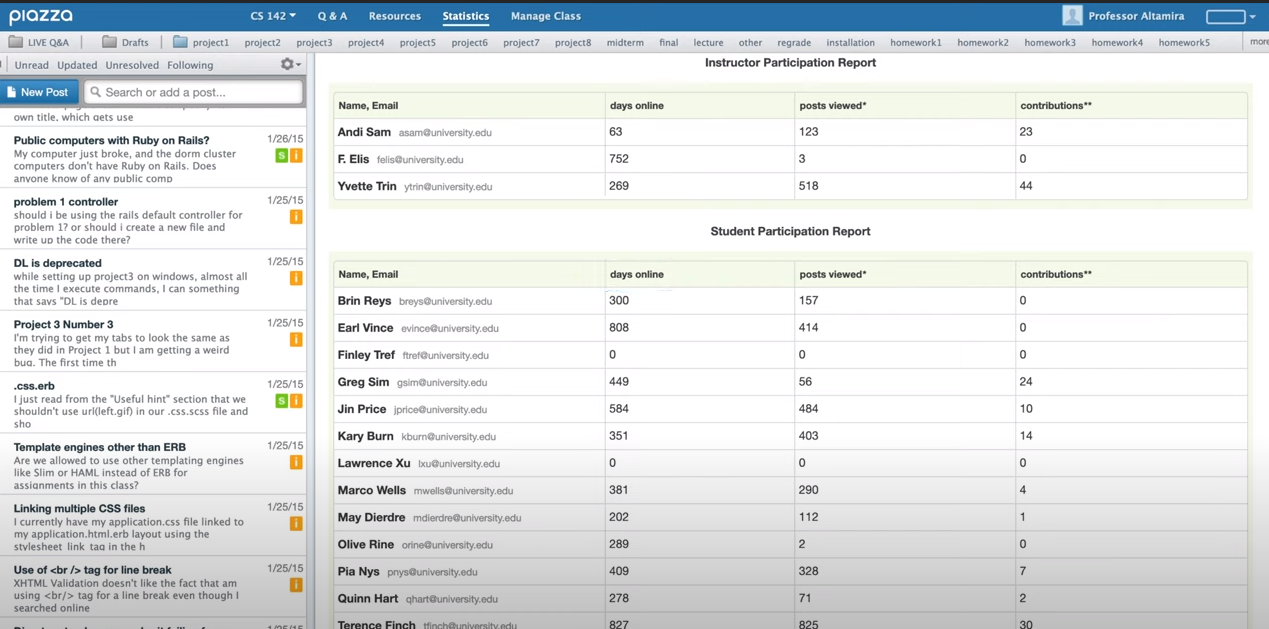Toggle the Unread filter
The image size is (1269, 629).
pyautogui.click(x=31, y=64)
